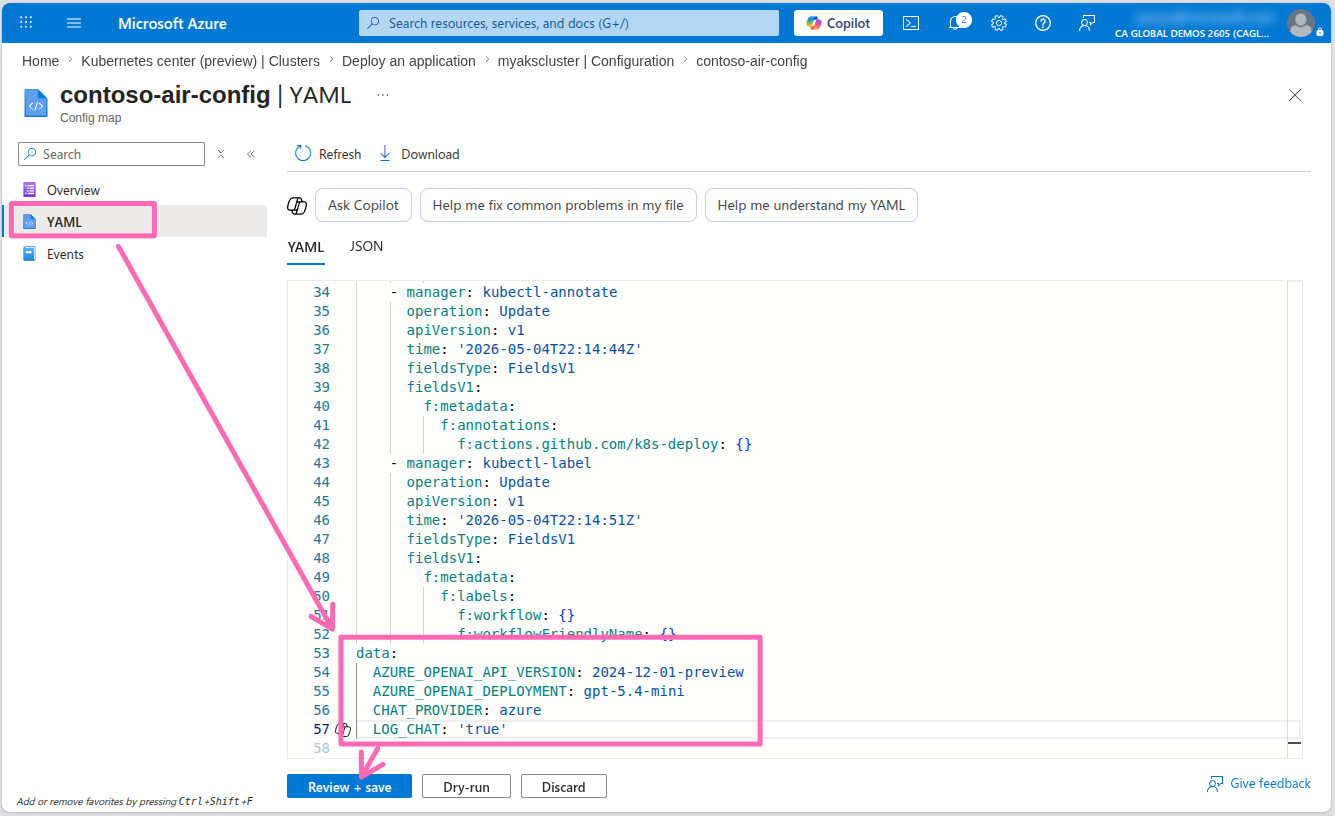Click the time '2026-05-04T22:14:51Z' value

pos(550,520)
